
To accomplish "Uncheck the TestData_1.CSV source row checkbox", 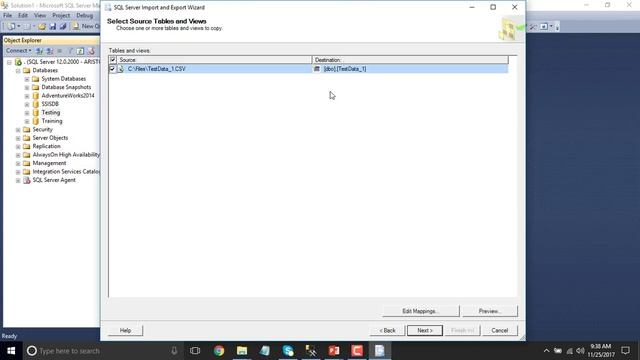I will [x=113, y=69].
